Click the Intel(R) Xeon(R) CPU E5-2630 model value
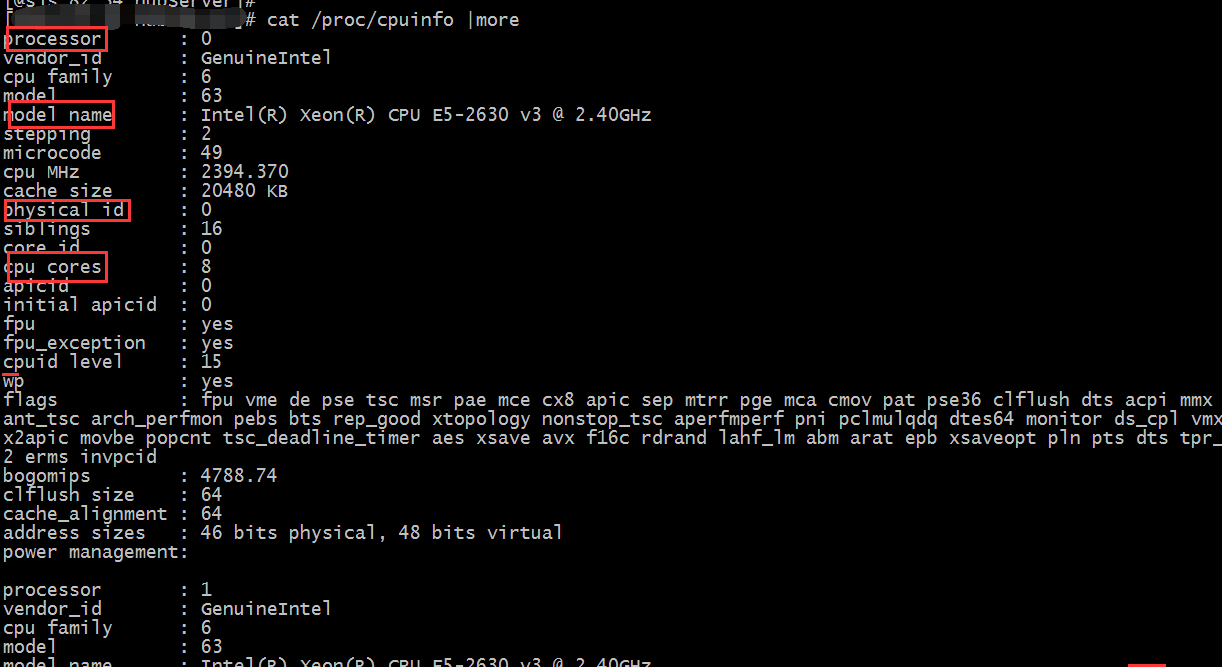This screenshot has height=667, width=1222. pos(426,115)
